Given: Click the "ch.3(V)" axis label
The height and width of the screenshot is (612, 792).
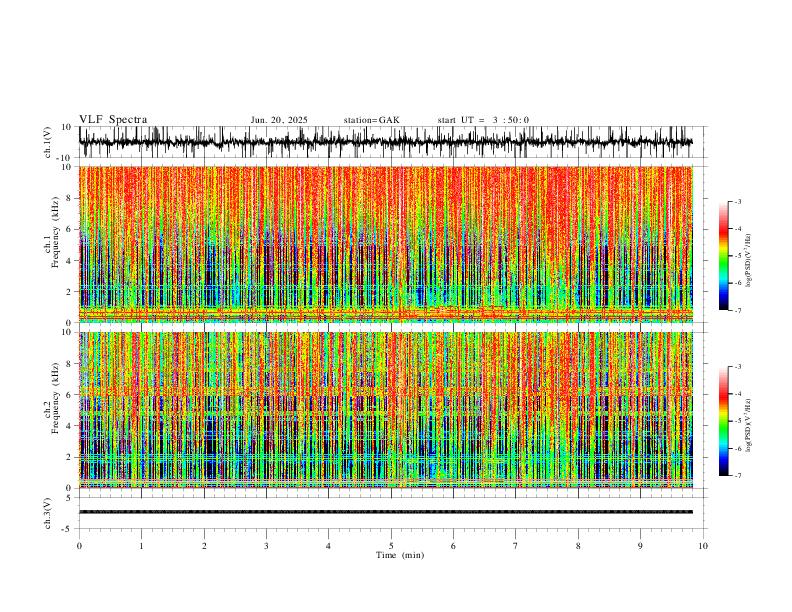Looking at the screenshot, I should click(x=48, y=513).
